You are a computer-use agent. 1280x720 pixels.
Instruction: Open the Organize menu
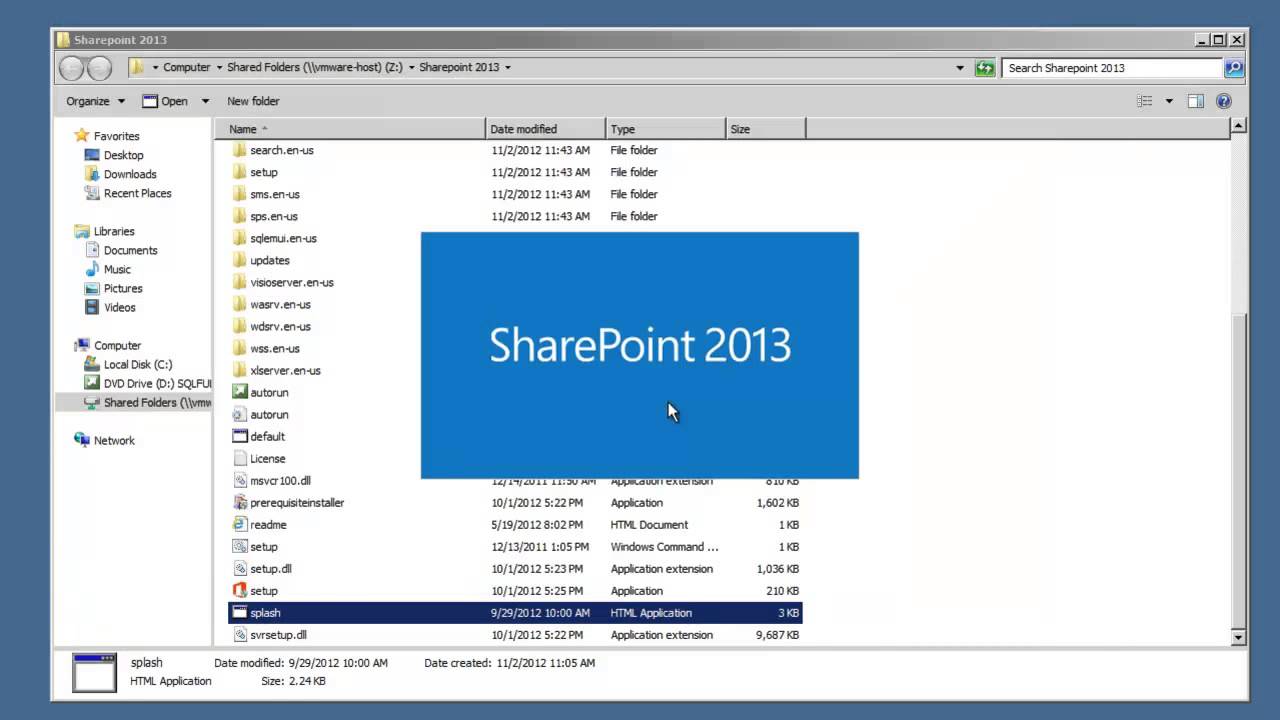95,101
